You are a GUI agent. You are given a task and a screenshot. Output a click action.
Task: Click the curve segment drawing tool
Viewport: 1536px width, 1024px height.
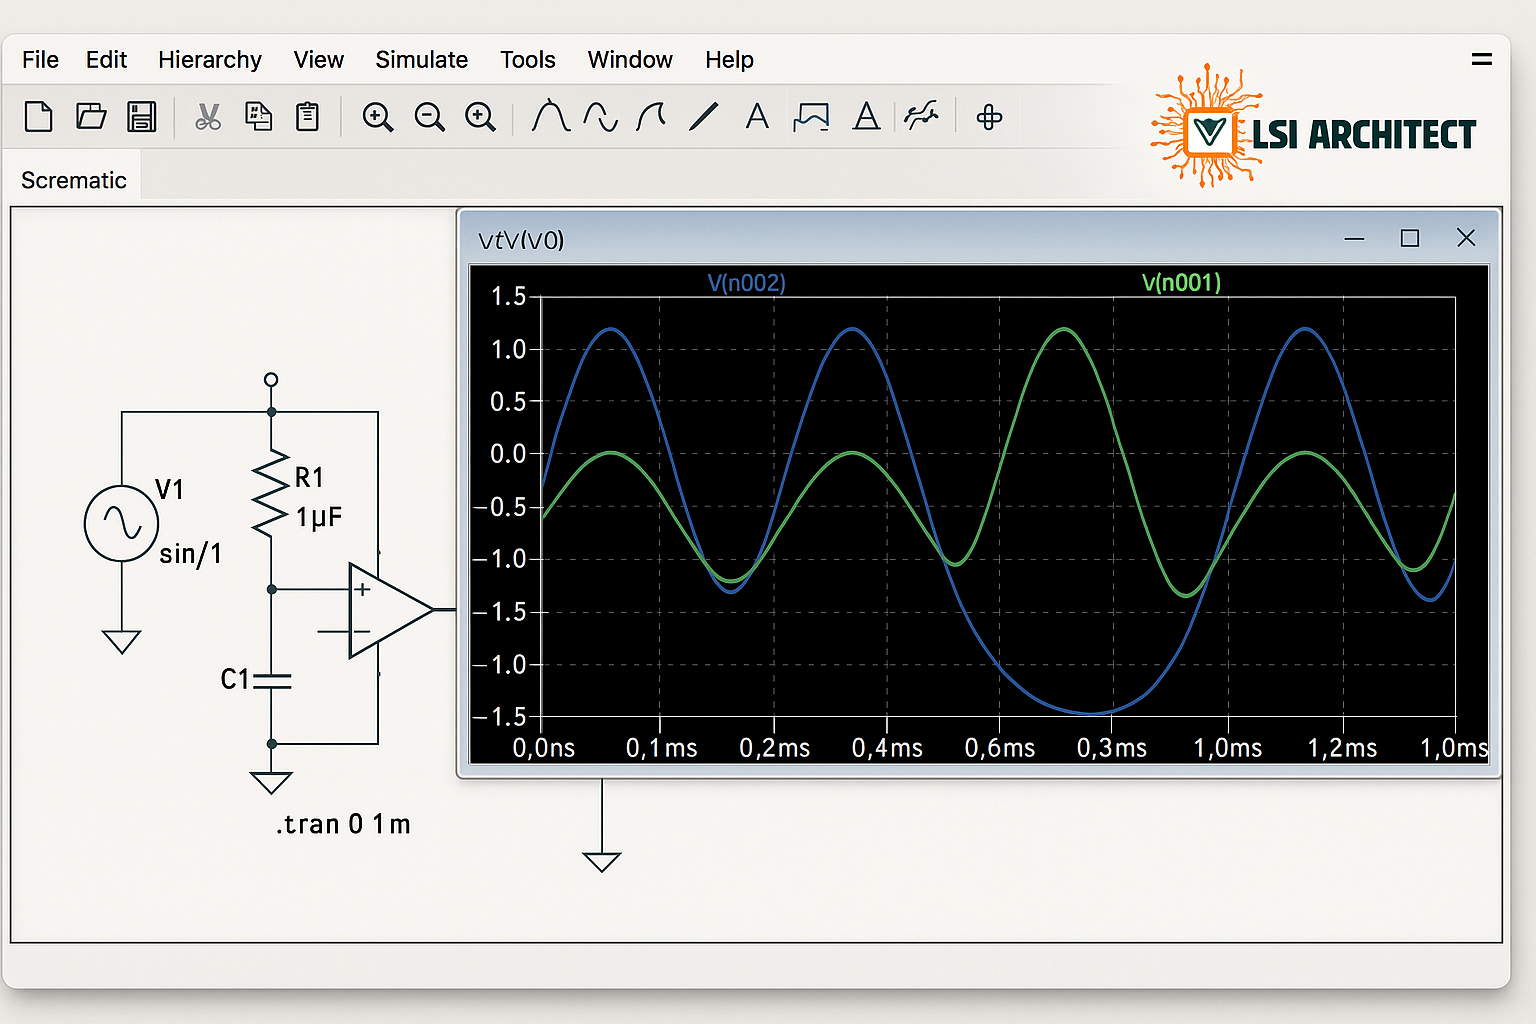pyautogui.click(x=651, y=117)
